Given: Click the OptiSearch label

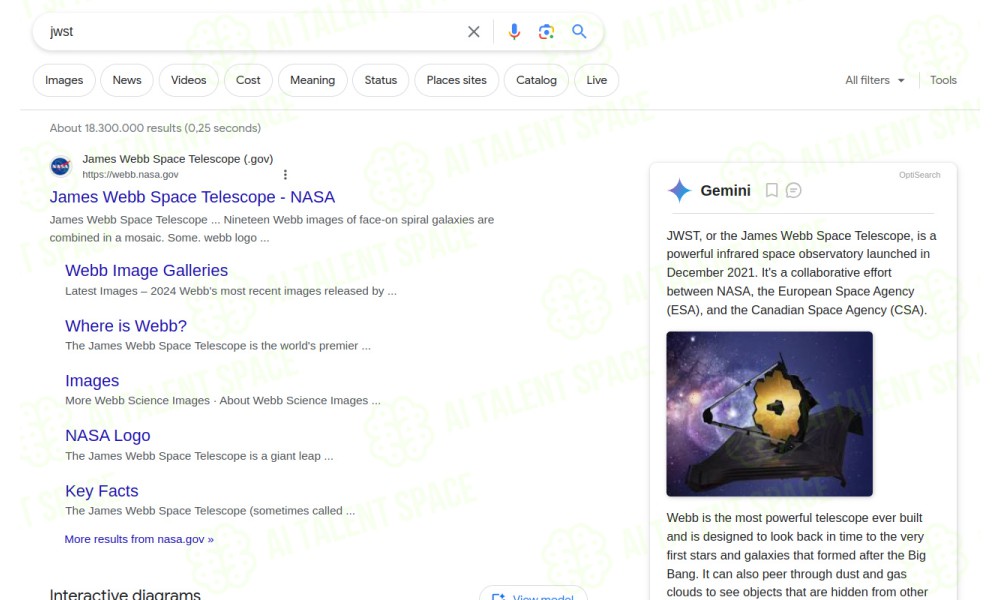Looking at the screenshot, I should 919,175.
